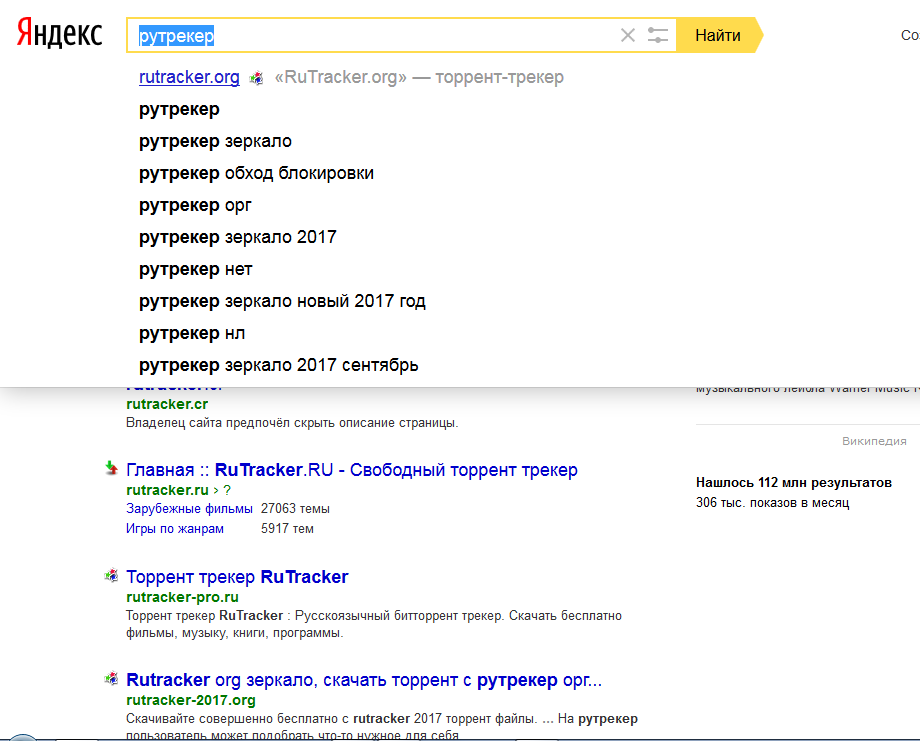The image size is (920, 741).
Task: Select the plain 'рутрекер' suggestion
Action: click(179, 109)
